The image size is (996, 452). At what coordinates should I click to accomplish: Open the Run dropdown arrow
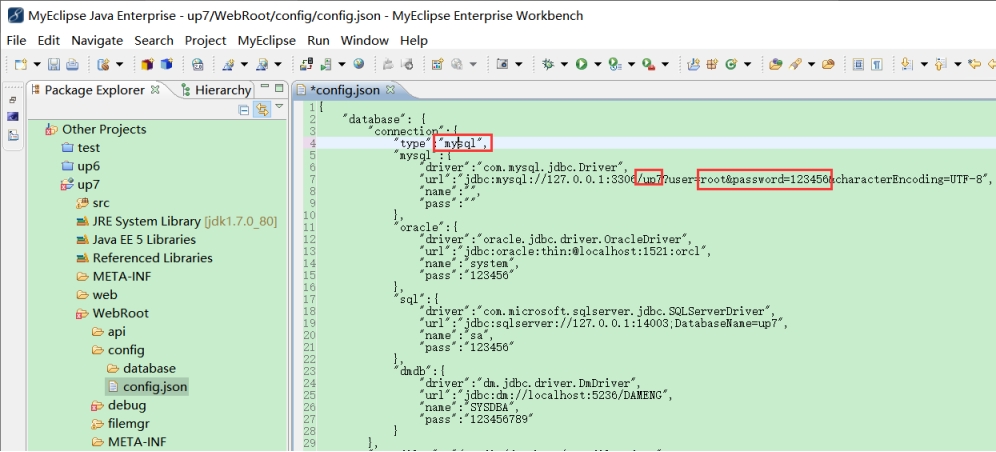[598, 65]
